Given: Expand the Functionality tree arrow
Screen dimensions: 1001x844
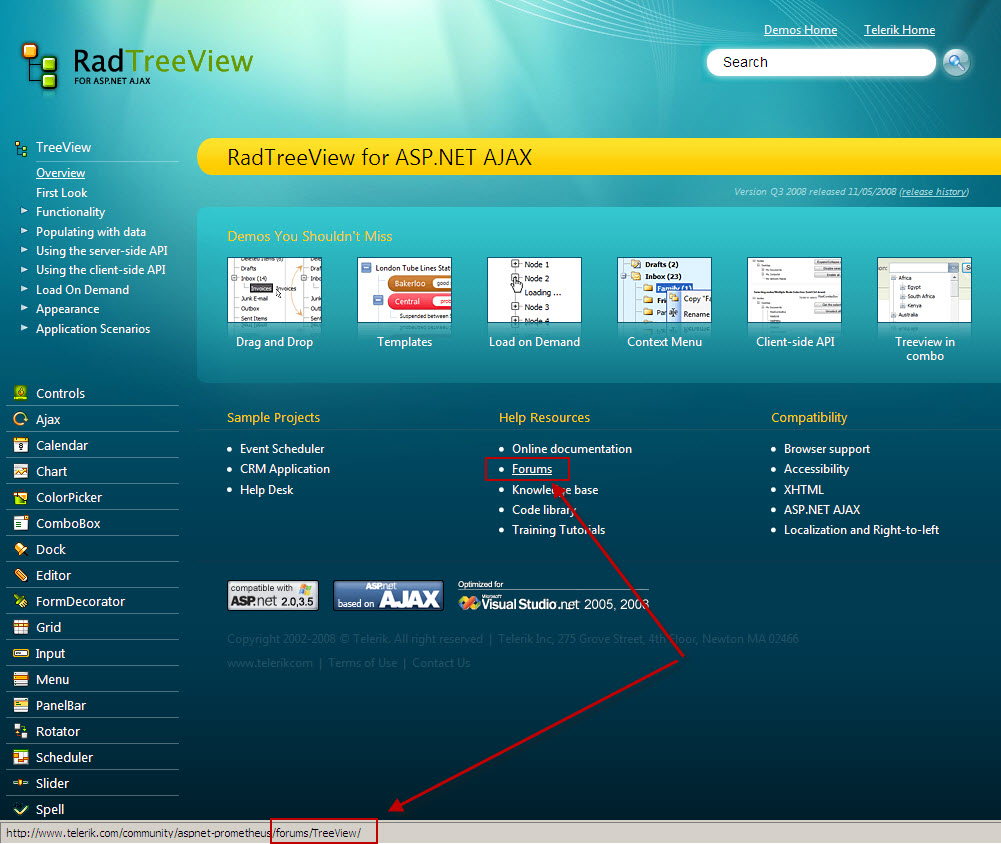Looking at the screenshot, I should [x=24, y=210].
